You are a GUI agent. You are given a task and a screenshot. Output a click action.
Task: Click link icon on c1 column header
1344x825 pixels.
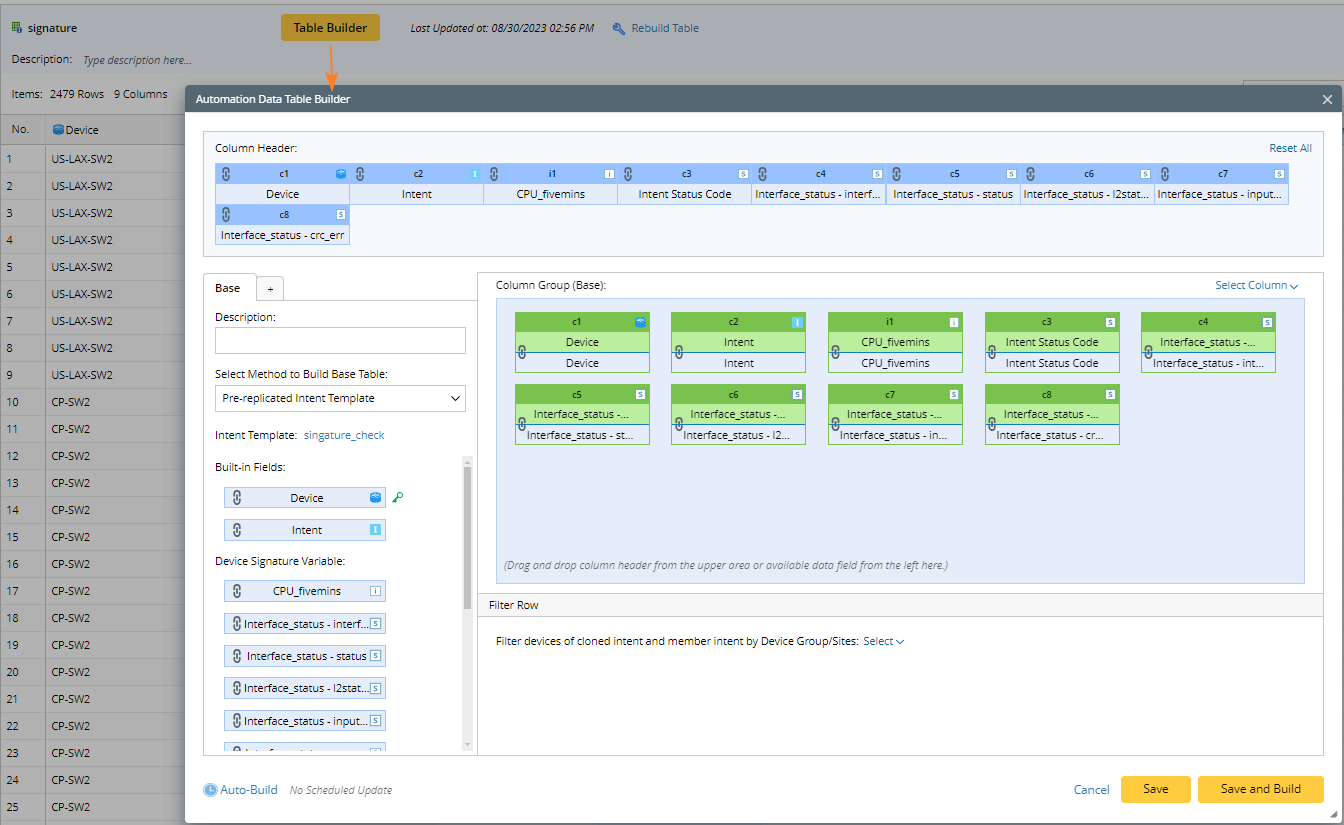click(x=226, y=174)
